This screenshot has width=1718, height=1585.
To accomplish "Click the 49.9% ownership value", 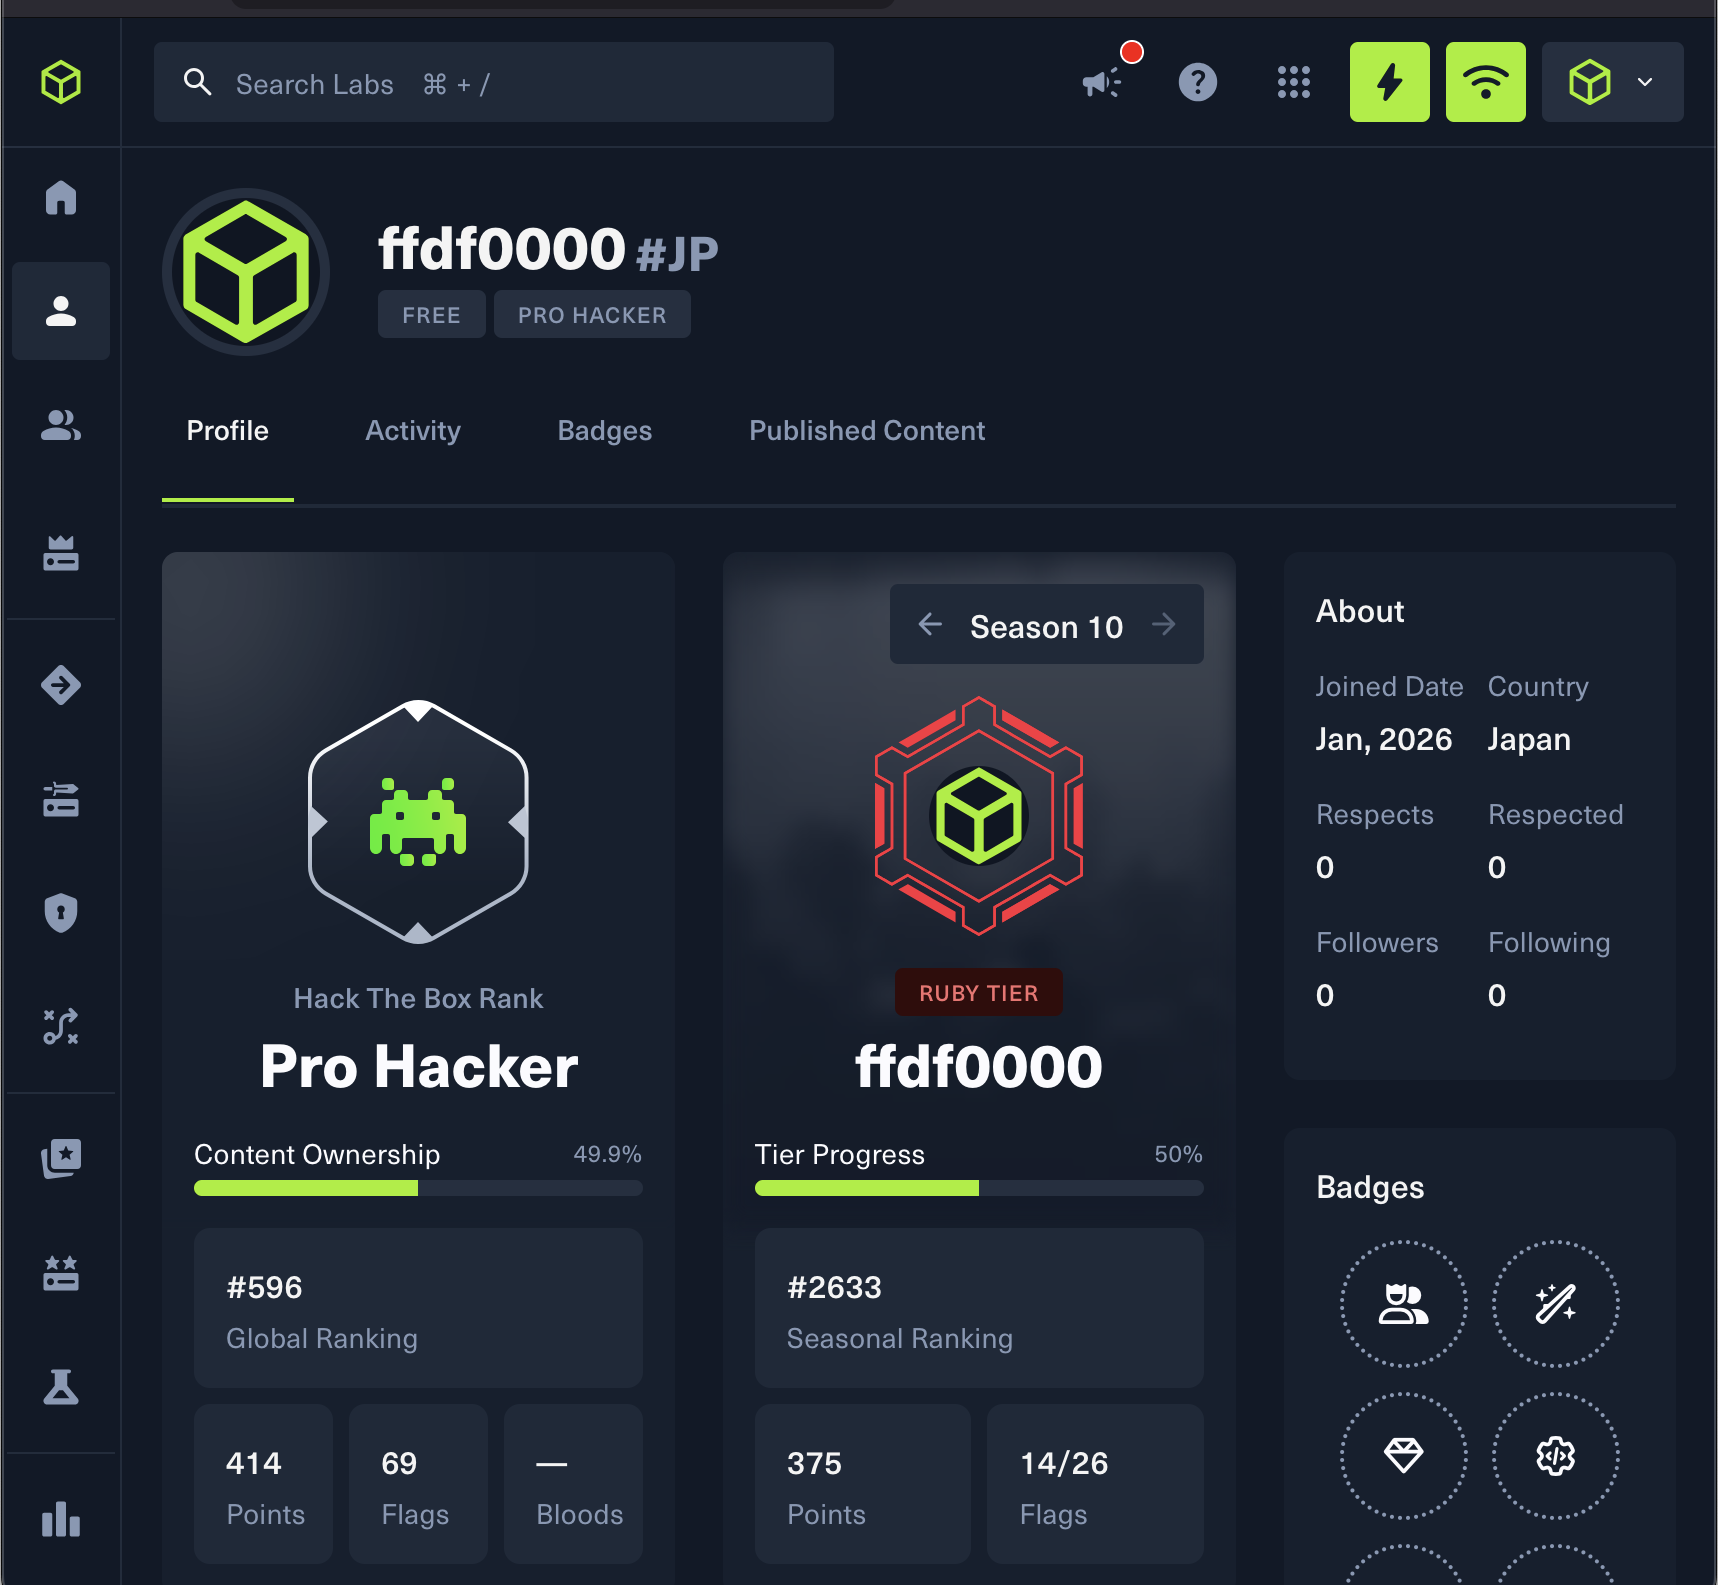I will 607,1154.
